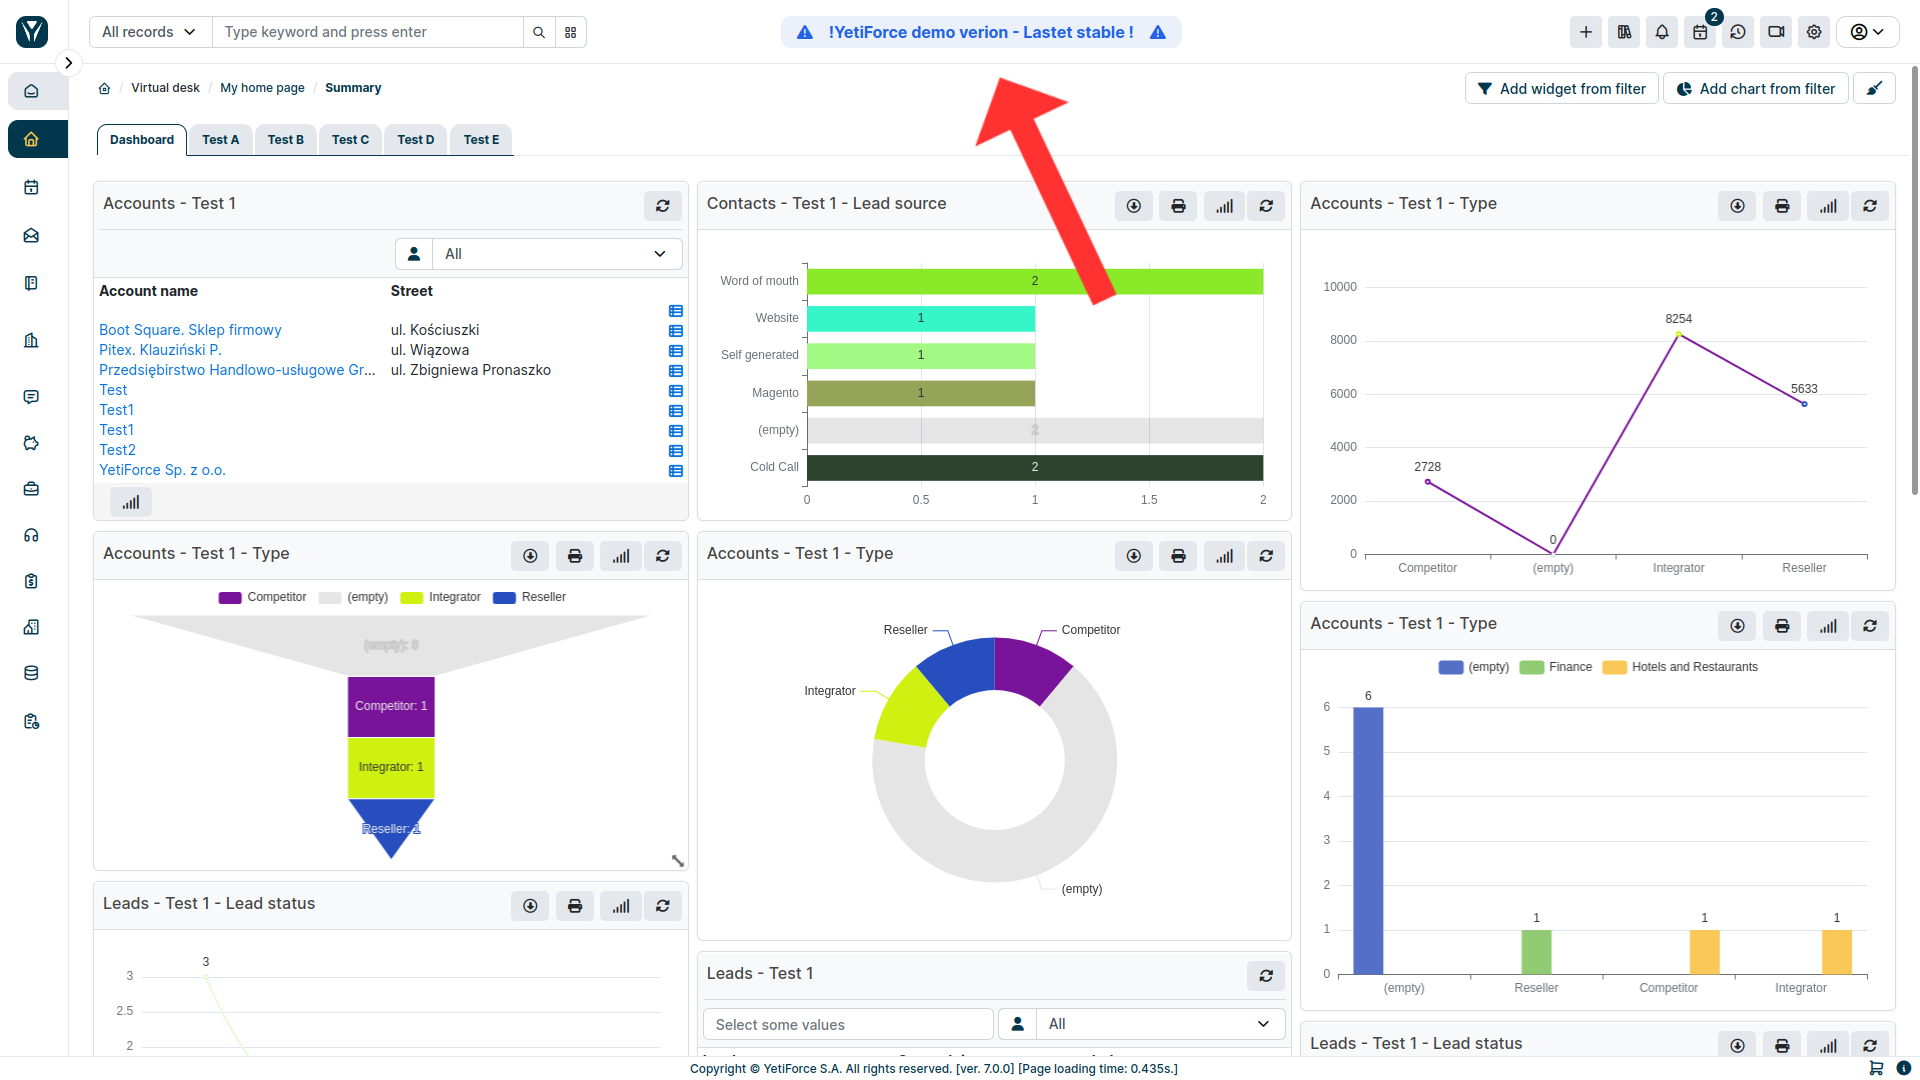Click the purple Competitor funnel segment
Screen dimensions: 1920x1080
[391, 706]
